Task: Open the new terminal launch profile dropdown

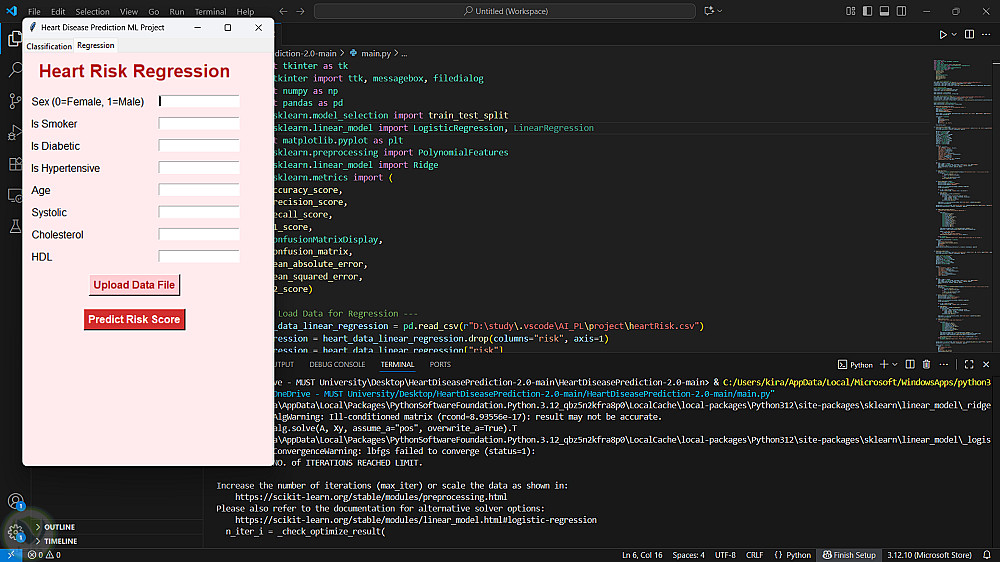Action: pos(895,365)
